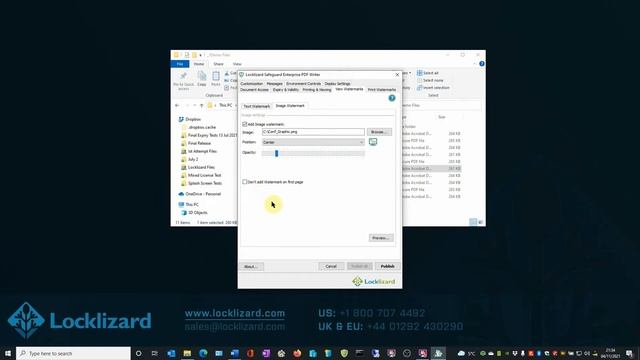Open the taskbar clock and date
This screenshot has width=640, height=360.
[610, 353]
